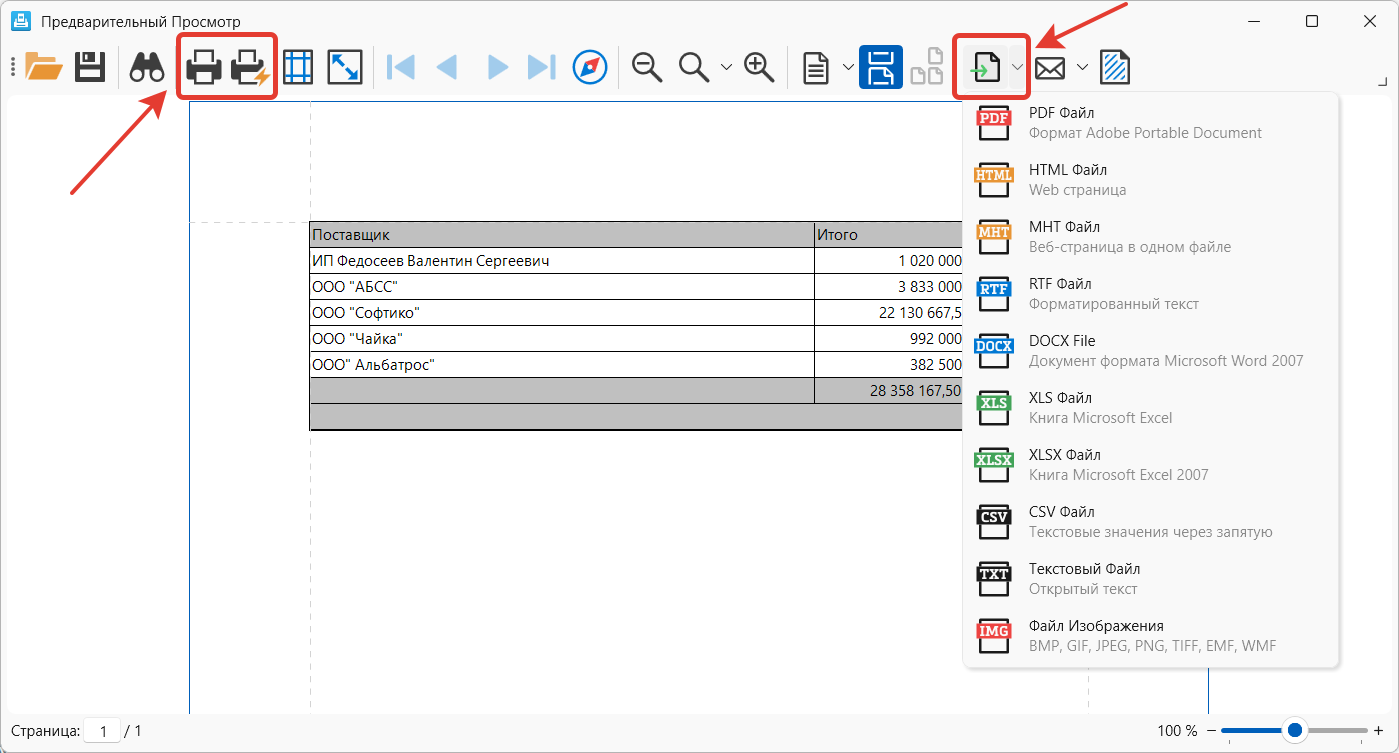Export as Файл Изображения
This screenshot has height=753, width=1399.
(x=1150, y=635)
